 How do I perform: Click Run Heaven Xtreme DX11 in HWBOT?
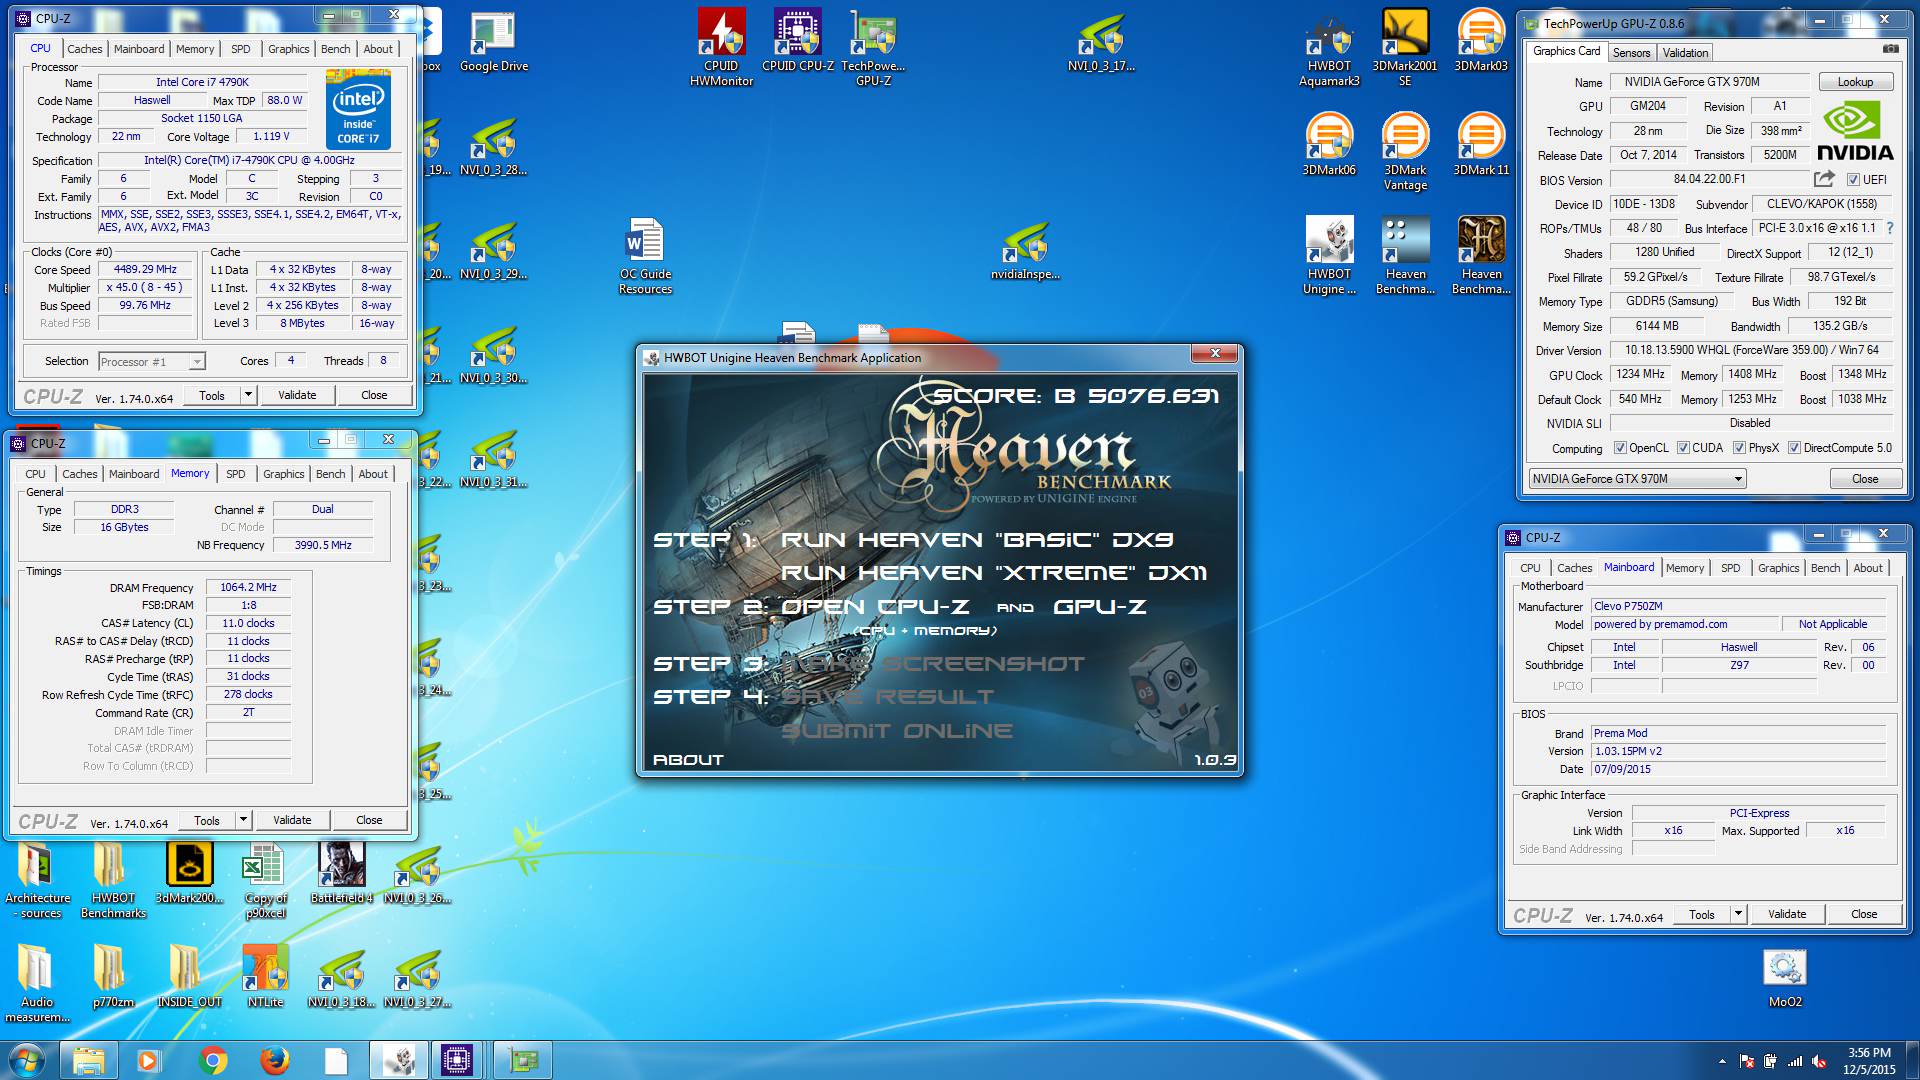click(993, 573)
